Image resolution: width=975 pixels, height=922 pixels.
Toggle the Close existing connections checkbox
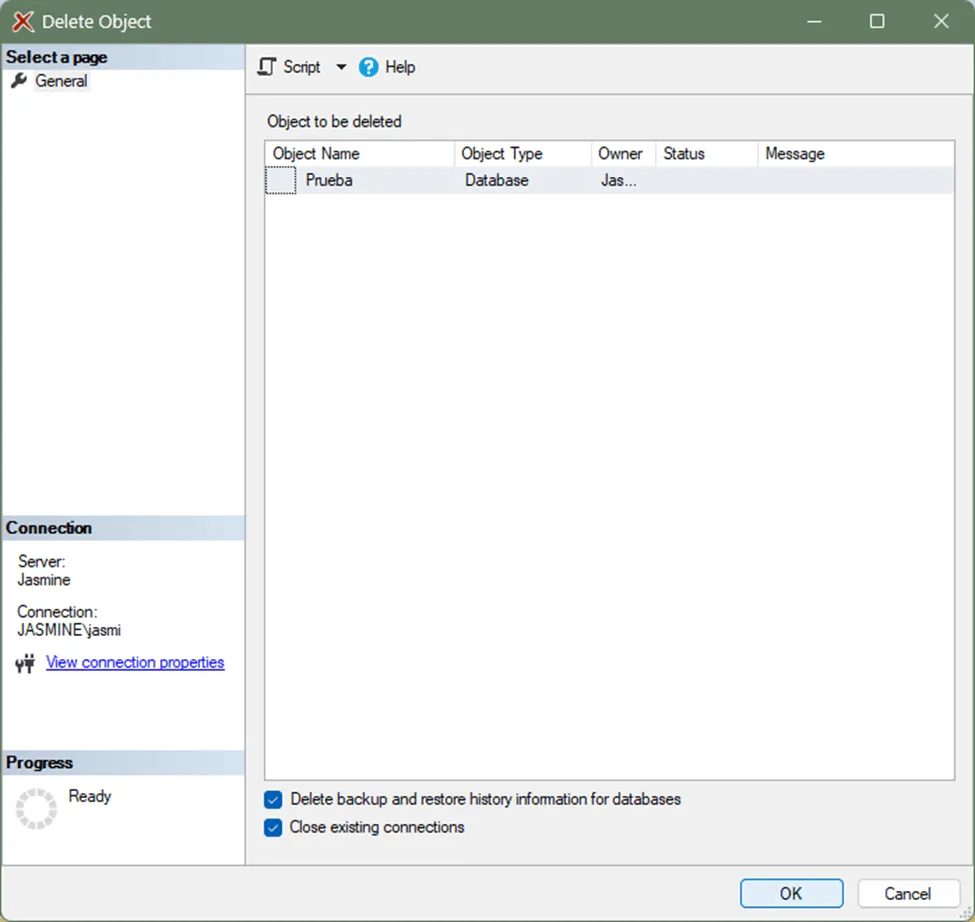(273, 828)
